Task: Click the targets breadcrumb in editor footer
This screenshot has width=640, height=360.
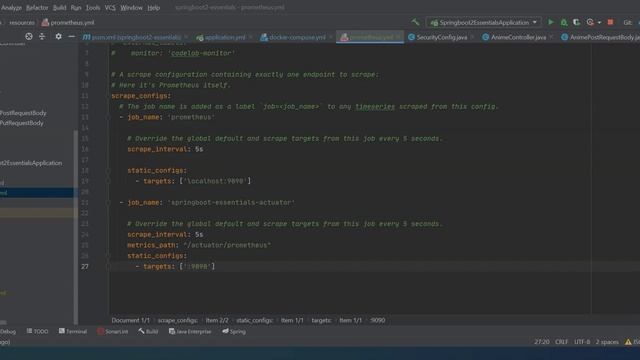Action: point(321,320)
